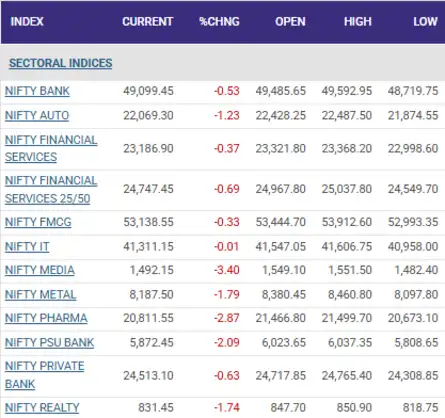Select the -0.33 percent change value
The image size is (445, 418).
click(x=227, y=222)
